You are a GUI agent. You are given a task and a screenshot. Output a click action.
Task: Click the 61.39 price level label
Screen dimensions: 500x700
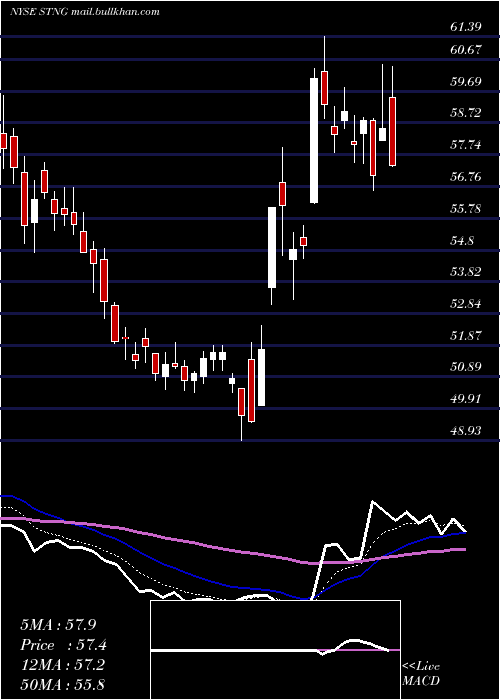pos(466,27)
